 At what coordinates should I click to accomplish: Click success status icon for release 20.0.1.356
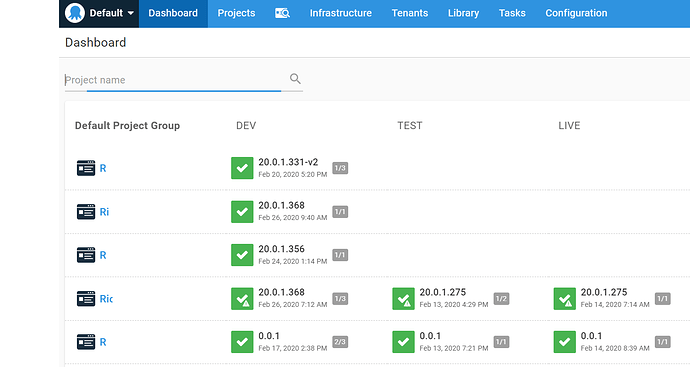click(x=242, y=255)
